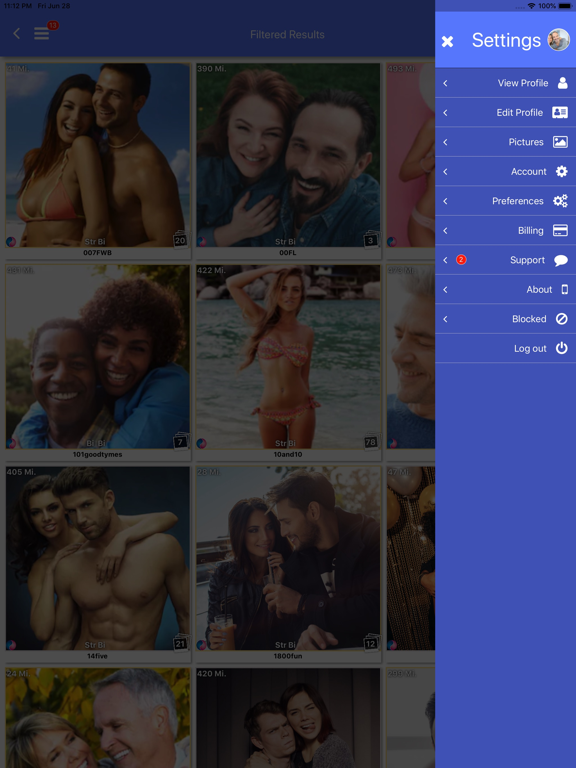Tap the photo count icon on 007FWB

pyautogui.click(x=180, y=240)
